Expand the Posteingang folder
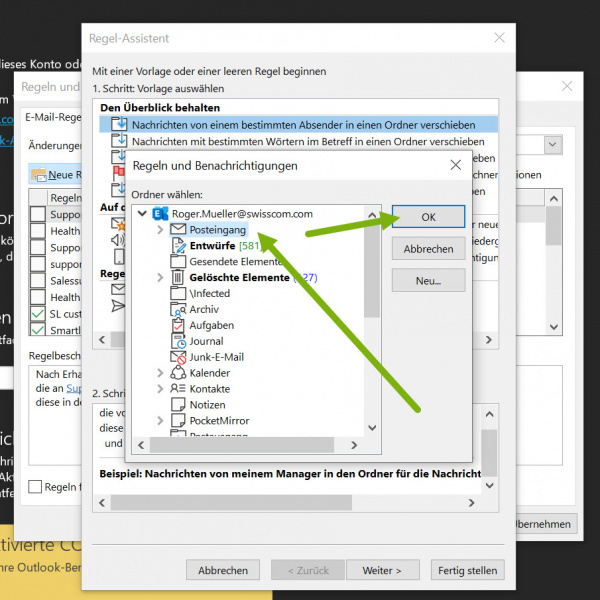 coord(160,230)
